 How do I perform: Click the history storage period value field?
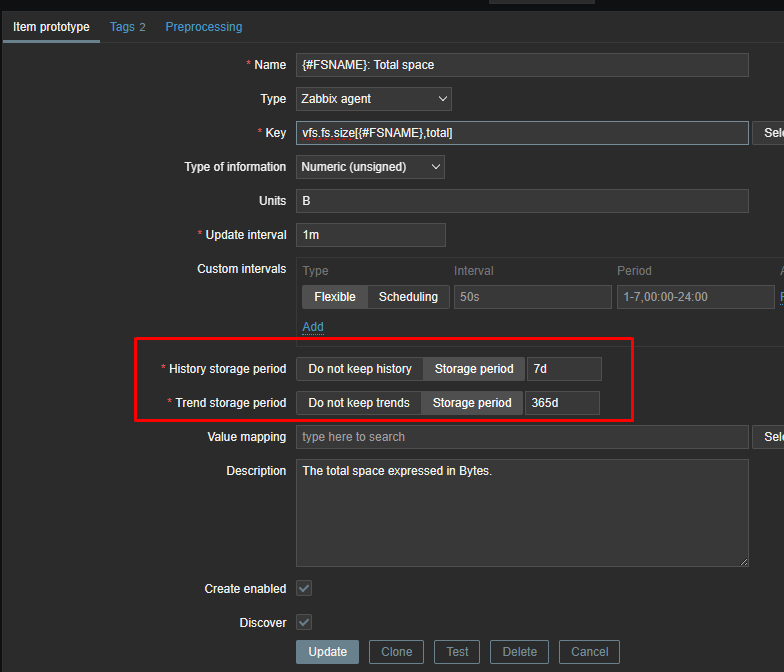(x=564, y=369)
